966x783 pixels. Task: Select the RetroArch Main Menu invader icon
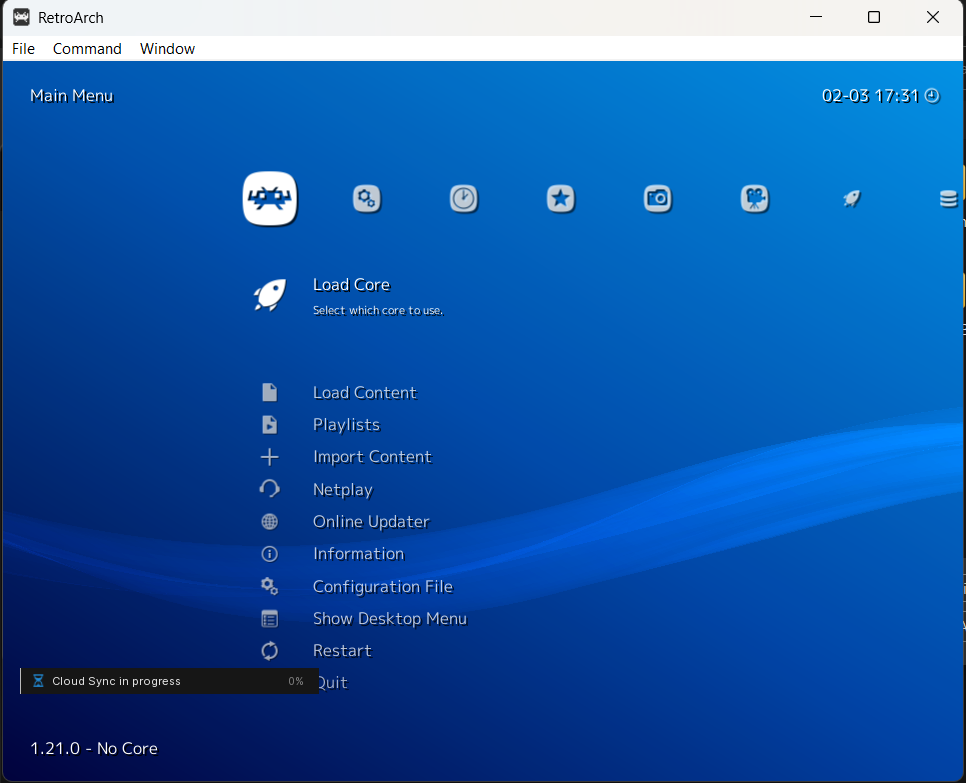(x=270, y=198)
